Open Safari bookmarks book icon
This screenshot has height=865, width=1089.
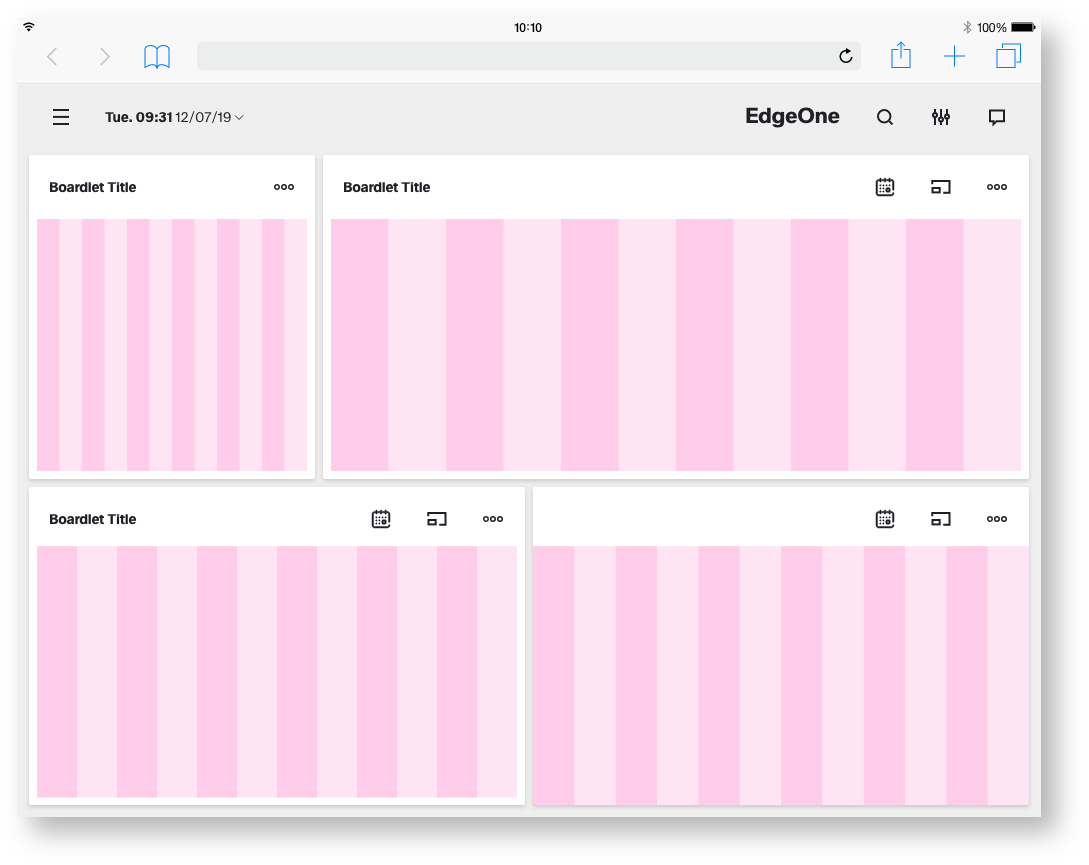157,57
